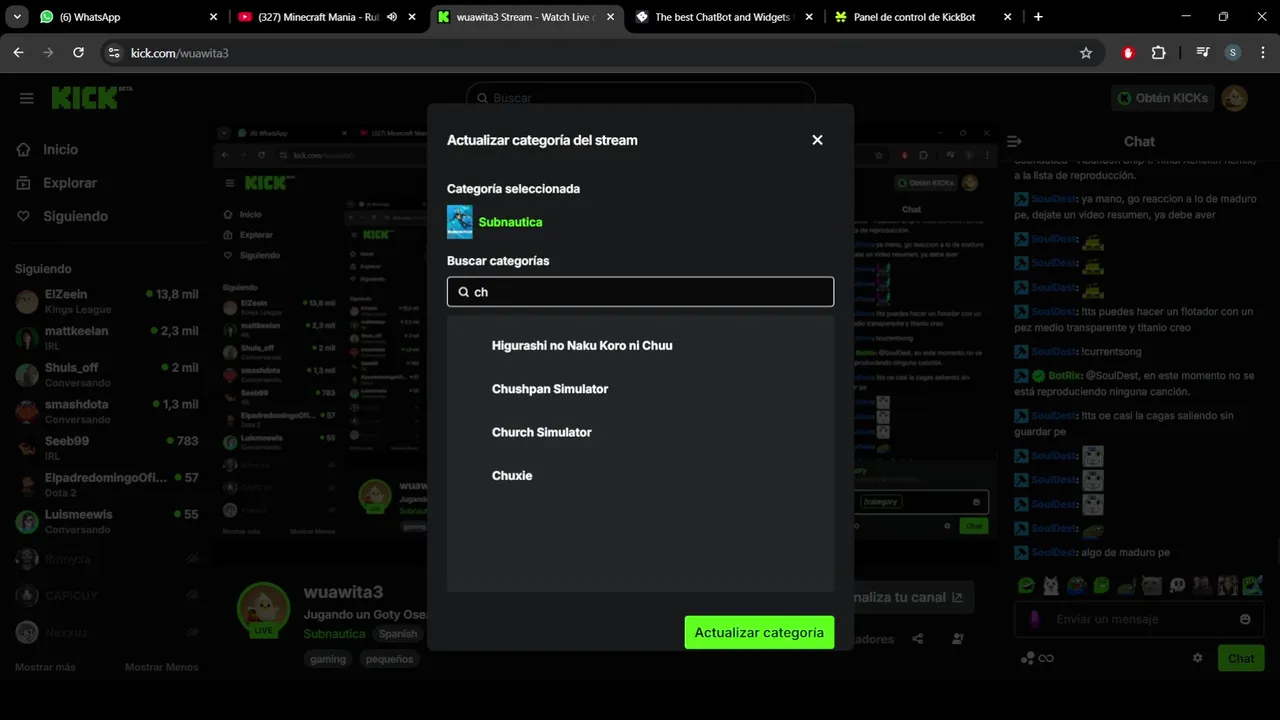Click the share icon under stream
The image size is (1280, 720).
click(x=917, y=639)
